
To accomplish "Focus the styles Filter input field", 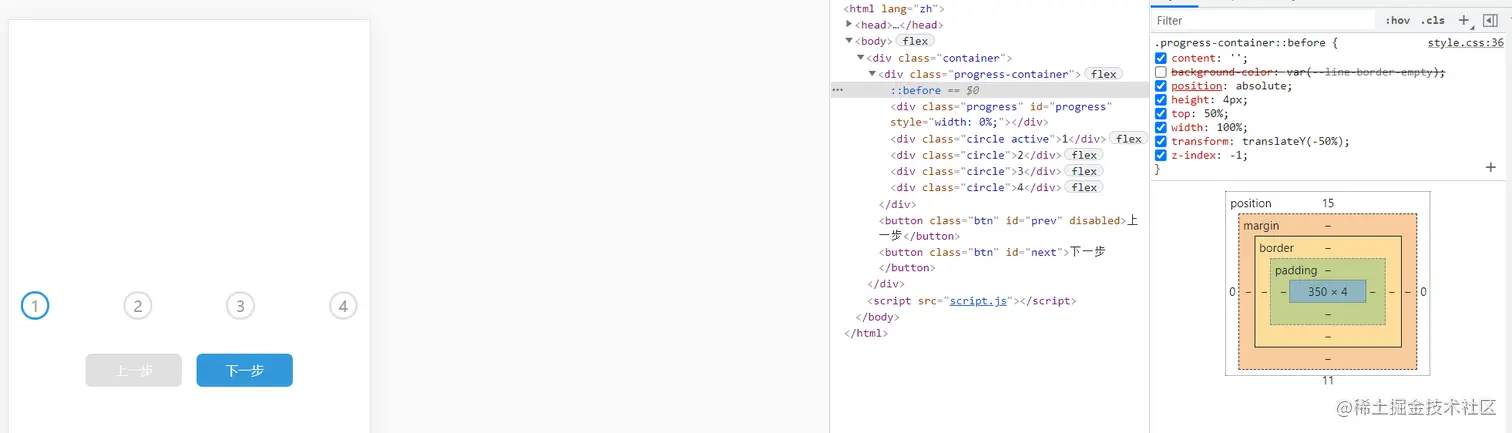I will click(x=1265, y=20).
